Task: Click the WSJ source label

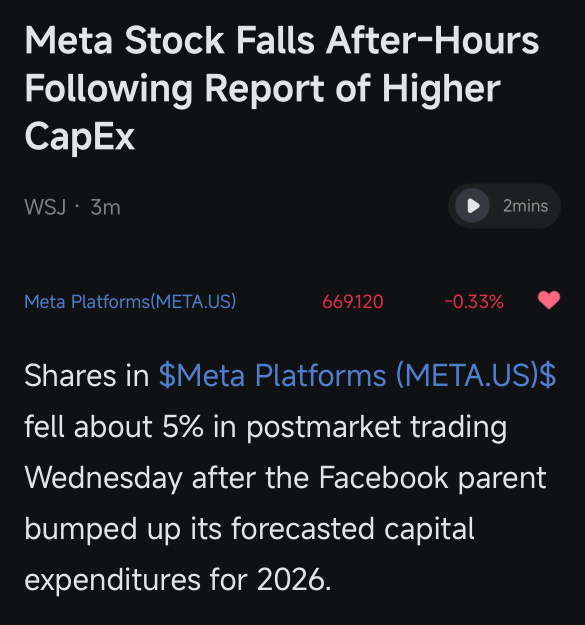Action: (45, 207)
